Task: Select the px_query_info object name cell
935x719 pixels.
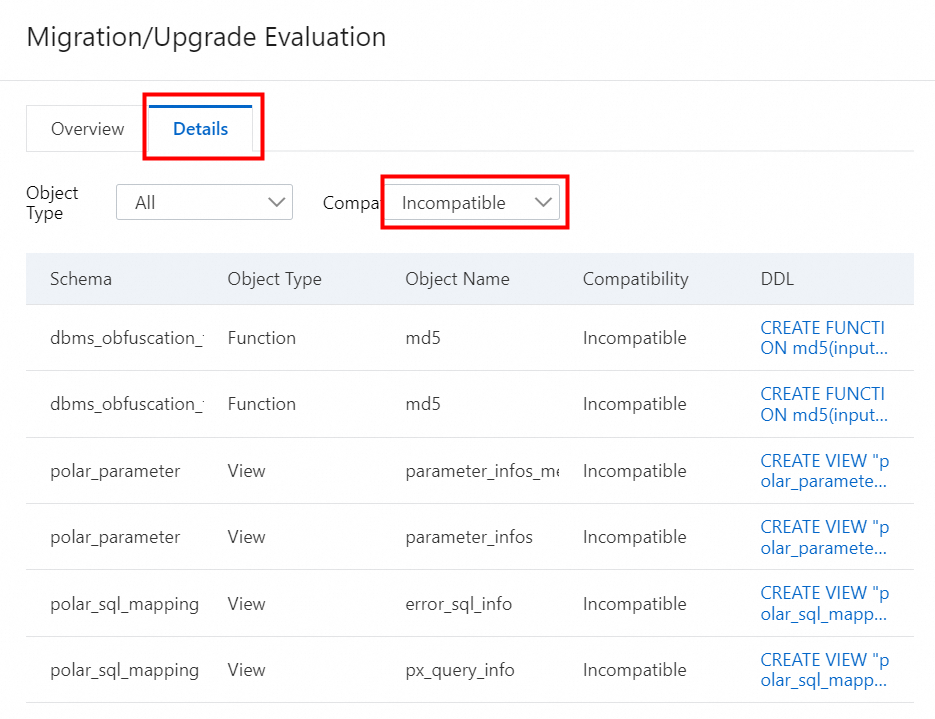Action: tap(460, 670)
